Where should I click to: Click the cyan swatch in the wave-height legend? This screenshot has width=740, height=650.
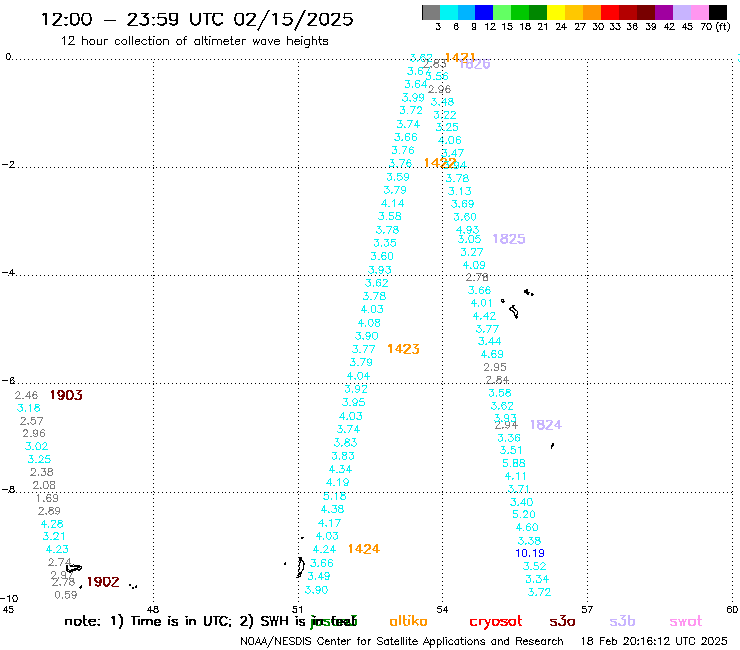click(449, 12)
